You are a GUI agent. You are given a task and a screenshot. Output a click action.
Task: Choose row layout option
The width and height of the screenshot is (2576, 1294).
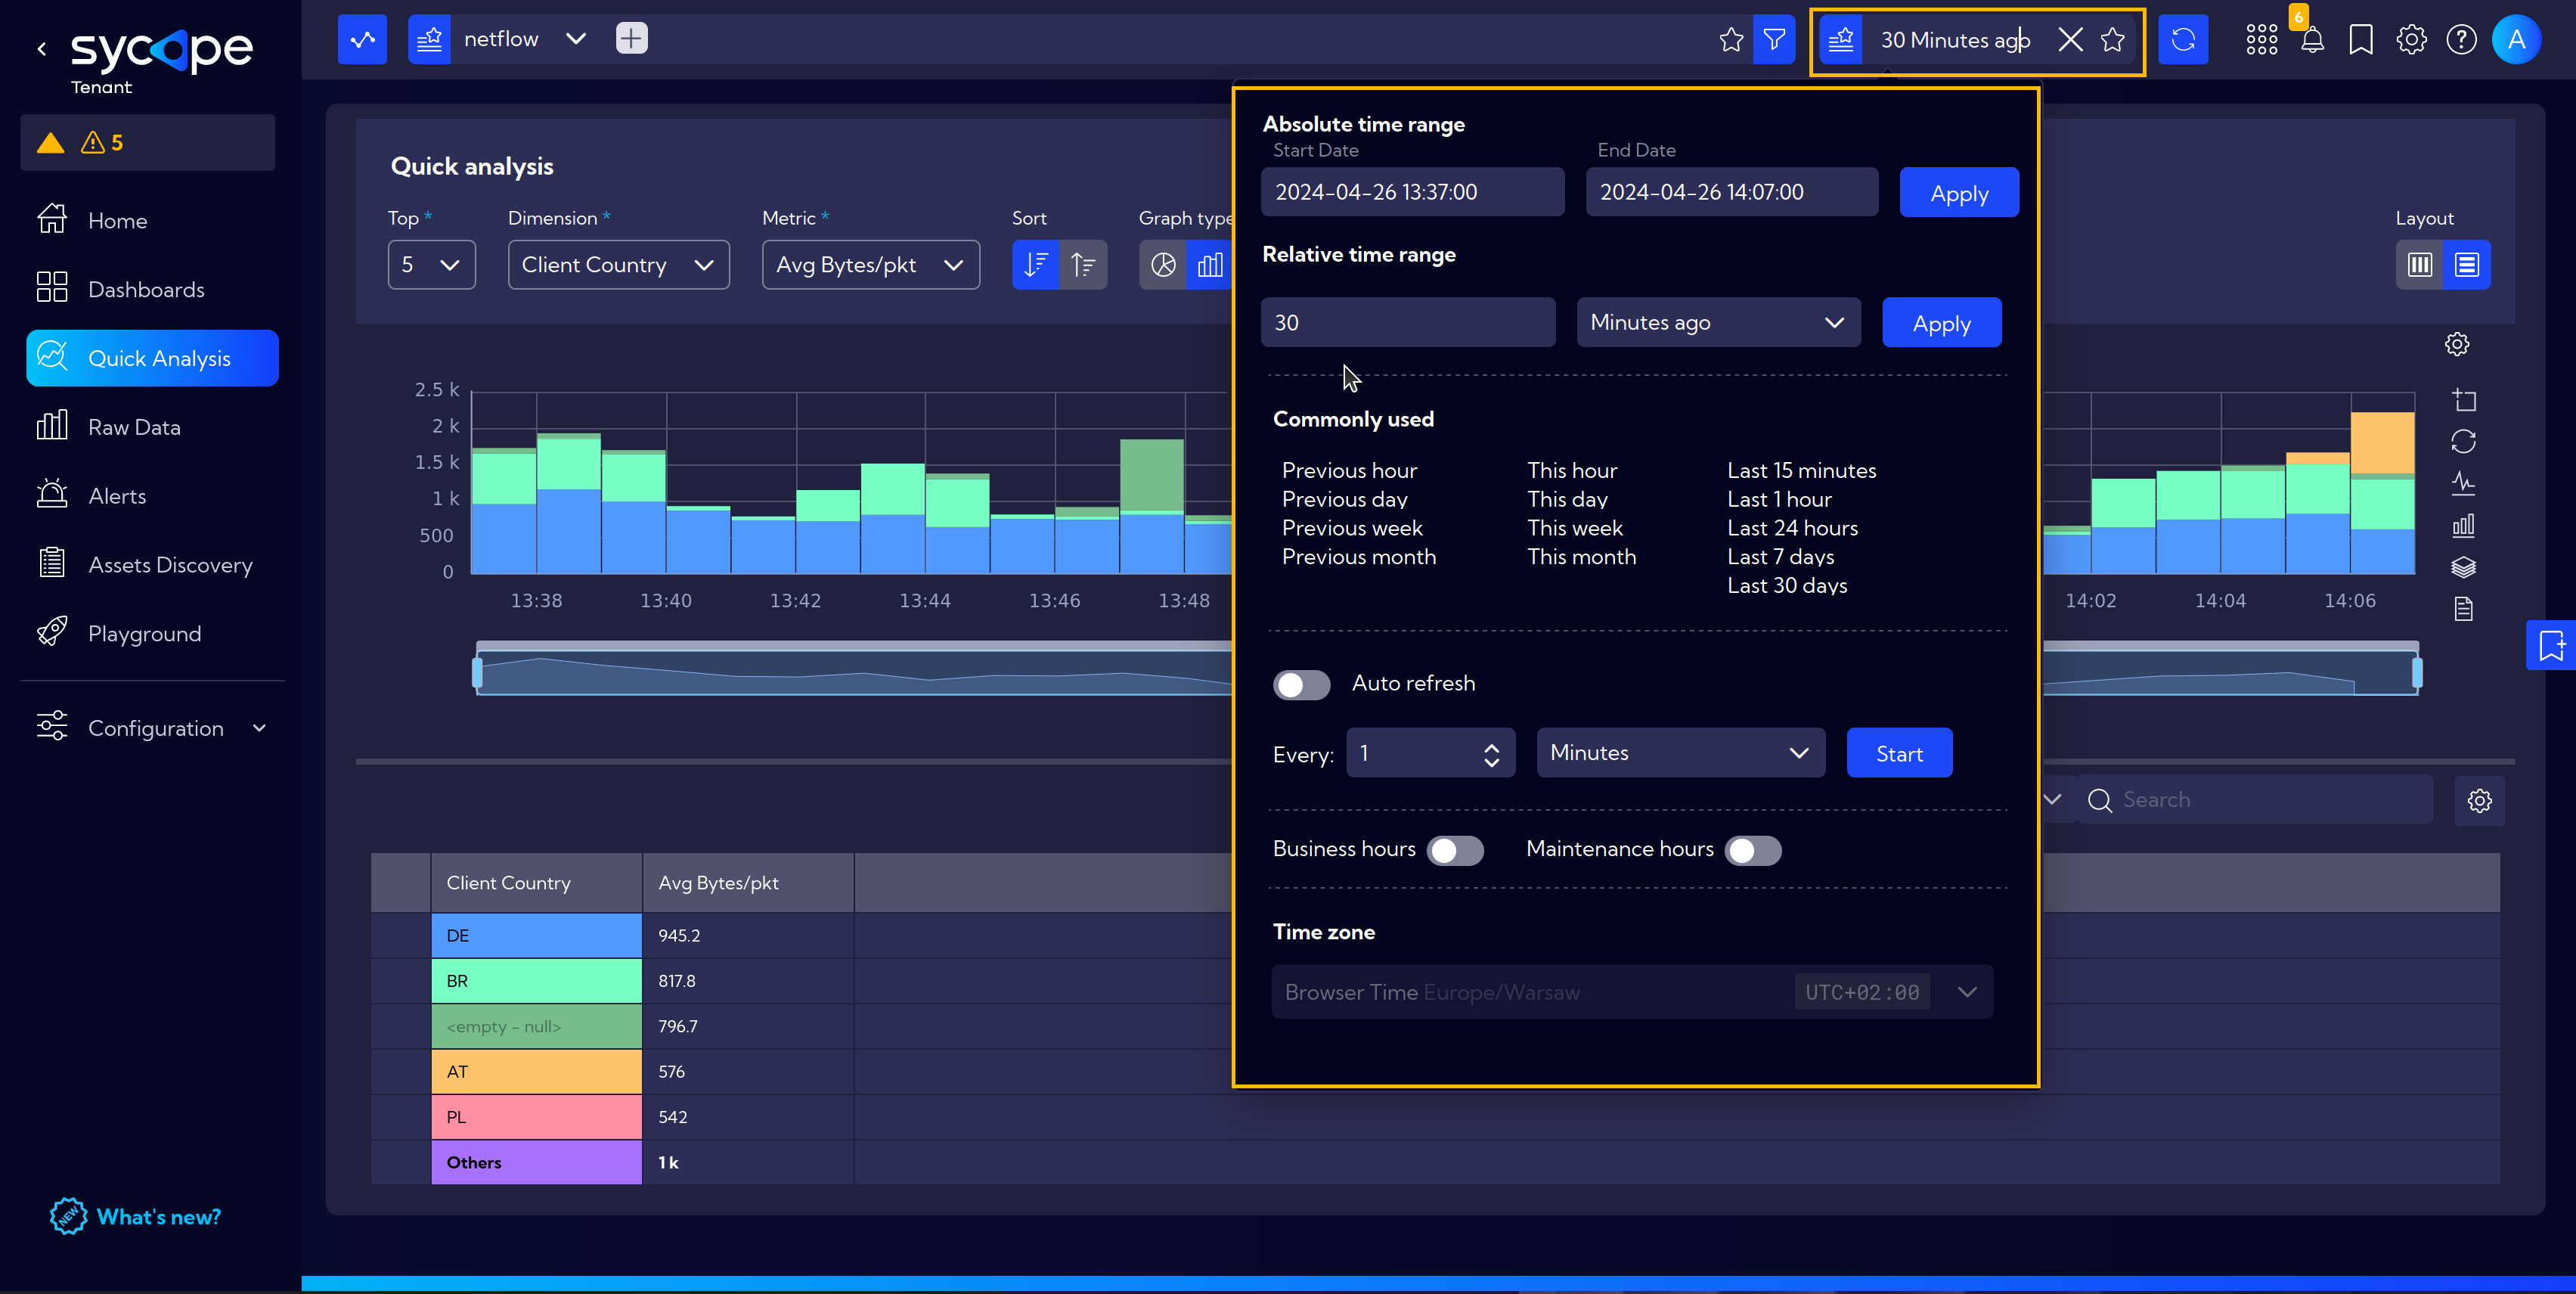[x=2467, y=265]
